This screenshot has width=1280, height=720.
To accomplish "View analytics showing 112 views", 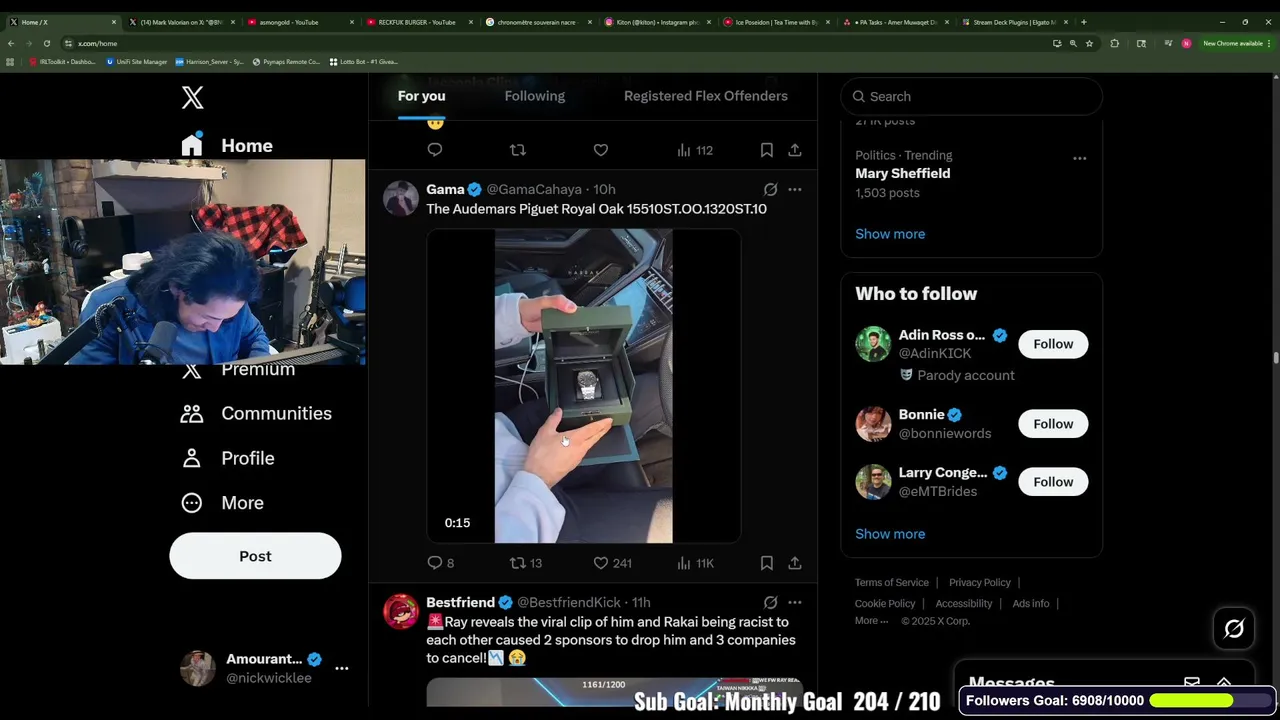I will [695, 150].
